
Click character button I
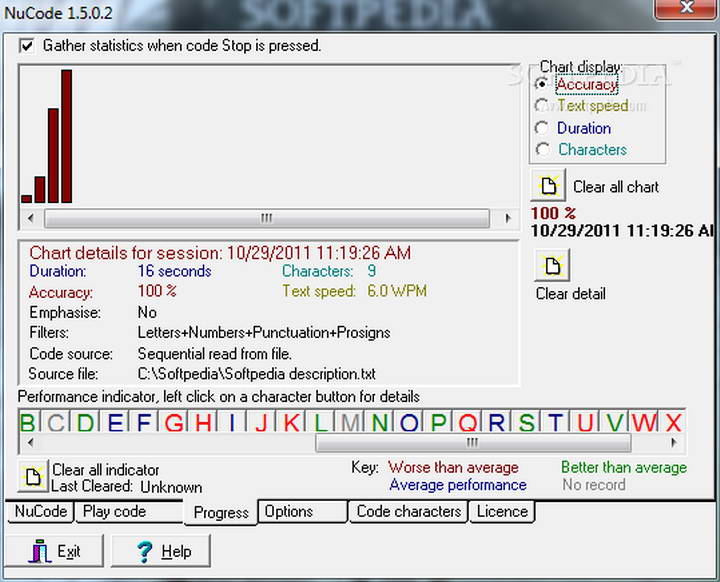tap(232, 421)
